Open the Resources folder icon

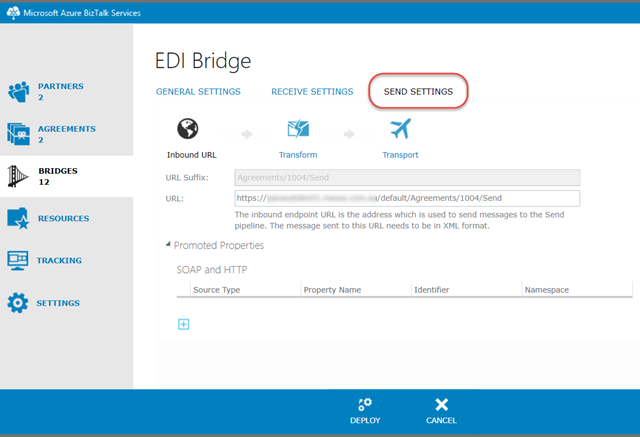tap(20, 219)
